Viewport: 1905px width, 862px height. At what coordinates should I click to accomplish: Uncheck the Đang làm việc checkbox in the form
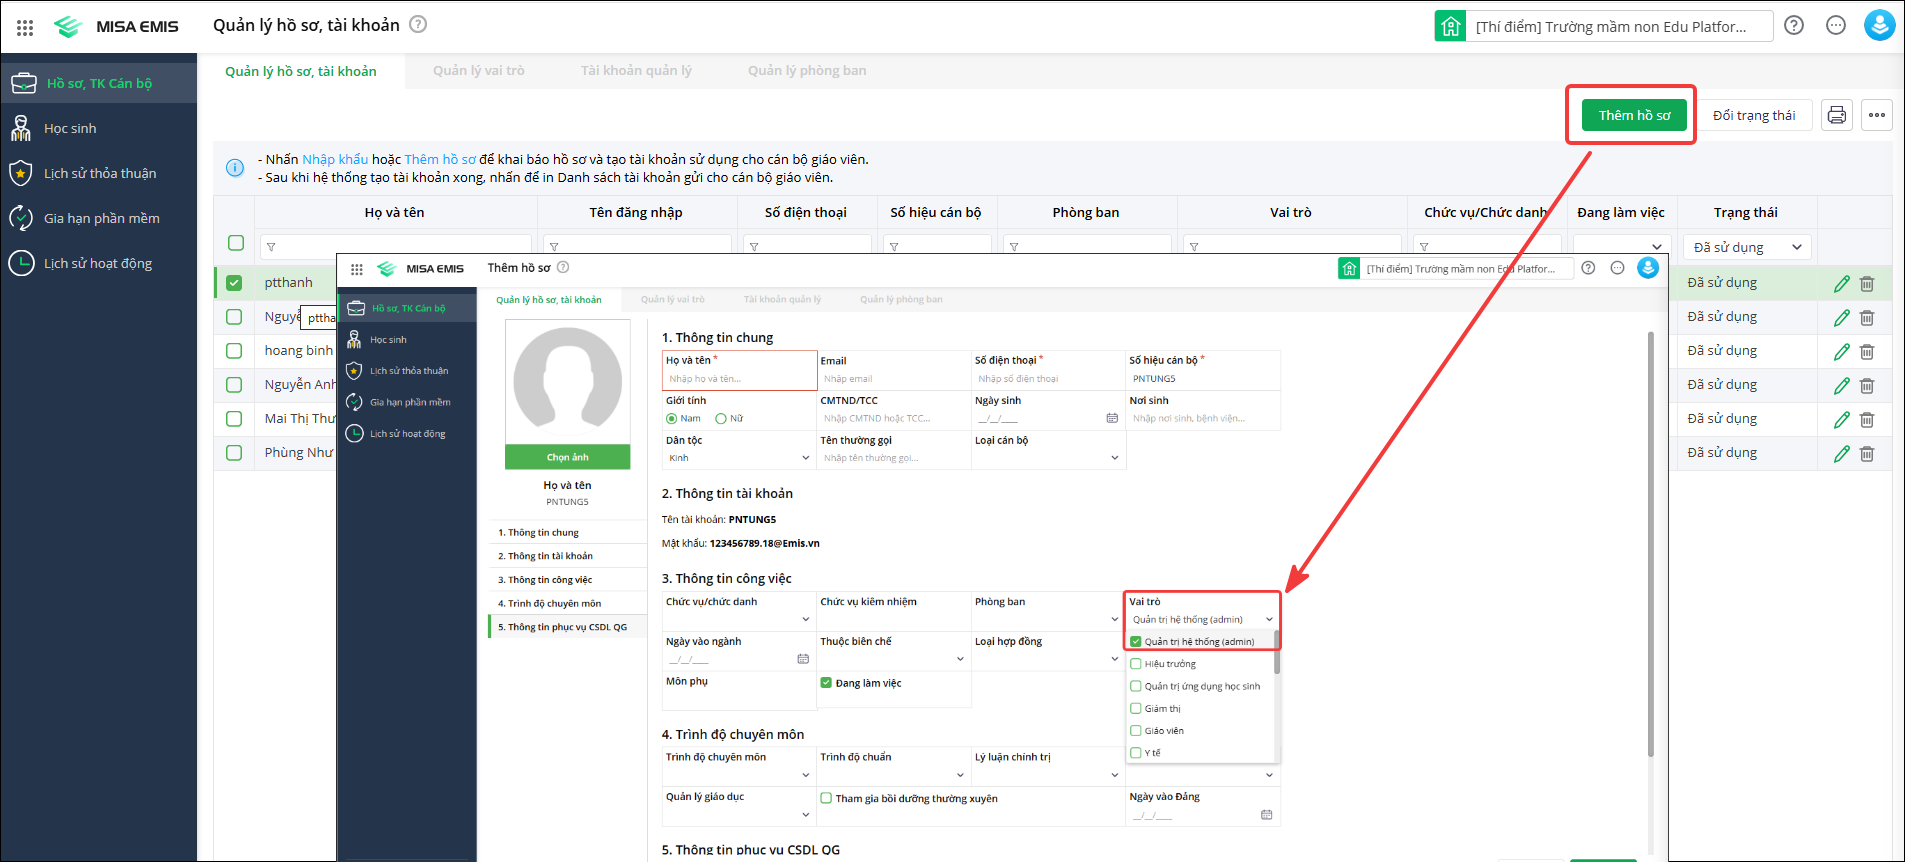pyautogui.click(x=826, y=683)
